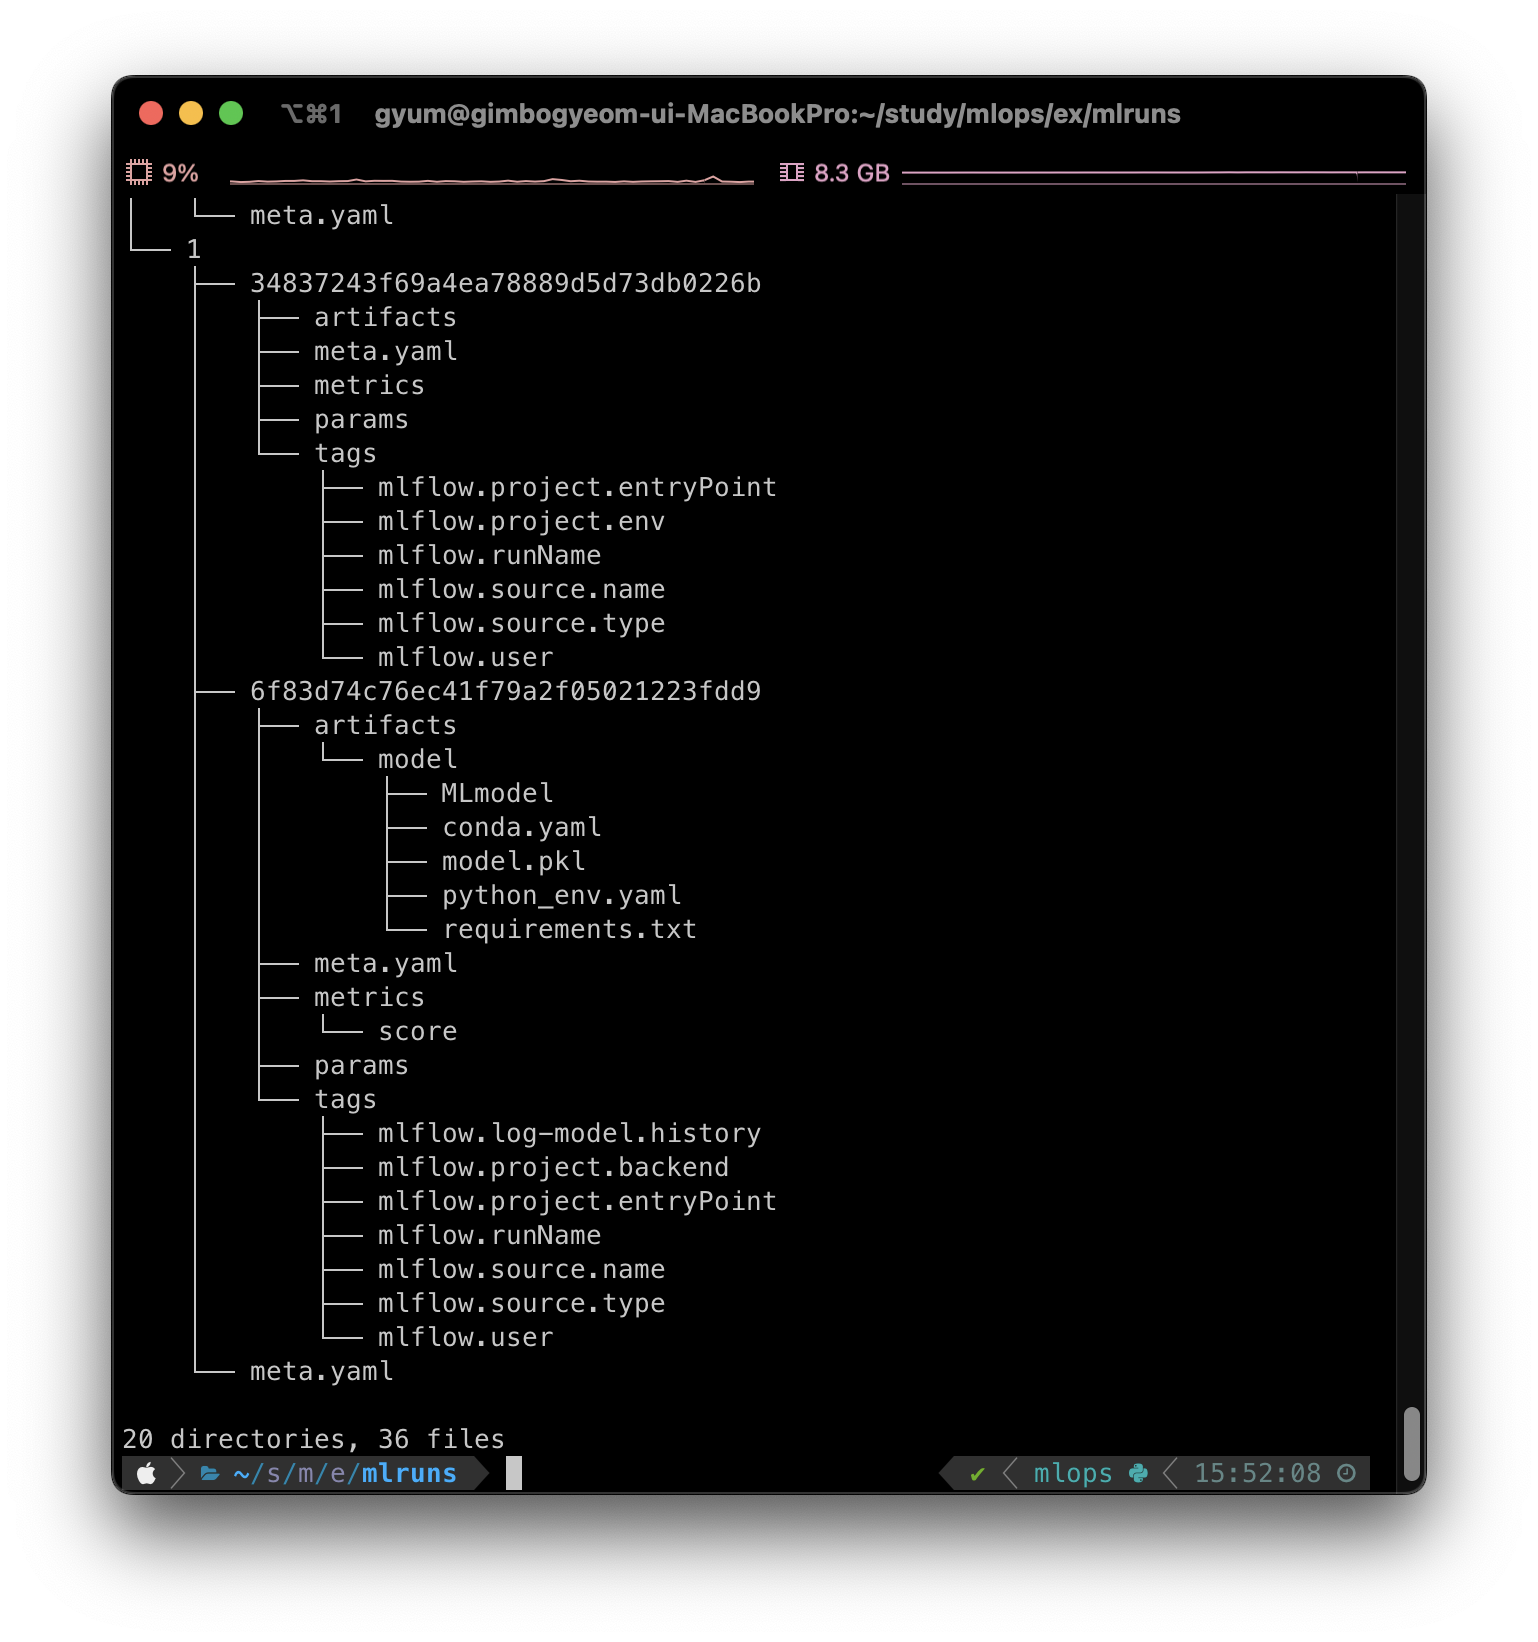Click the 9% CPU value
Screen dimensions: 1538x1642
[x=180, y=173]
